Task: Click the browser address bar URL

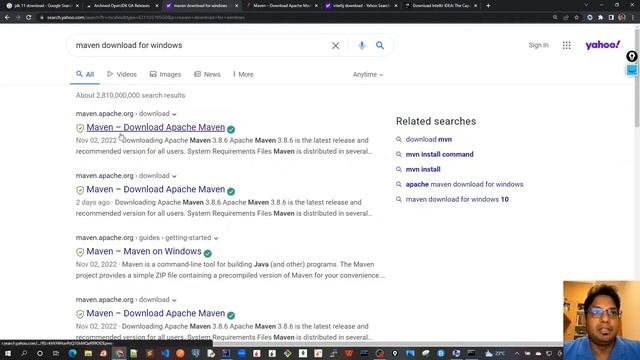Action: coord(145,18)
